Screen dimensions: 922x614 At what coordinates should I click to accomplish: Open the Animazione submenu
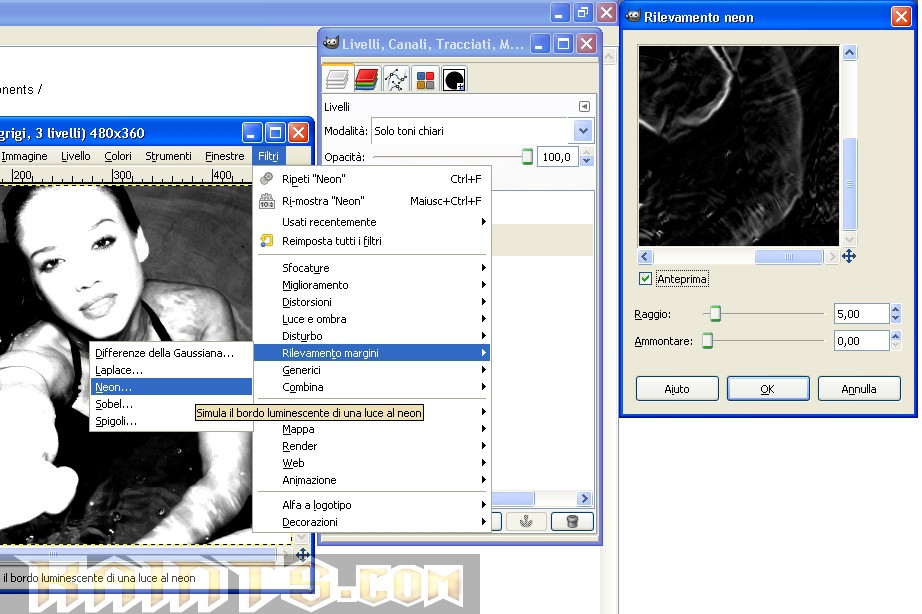(372, 480)
